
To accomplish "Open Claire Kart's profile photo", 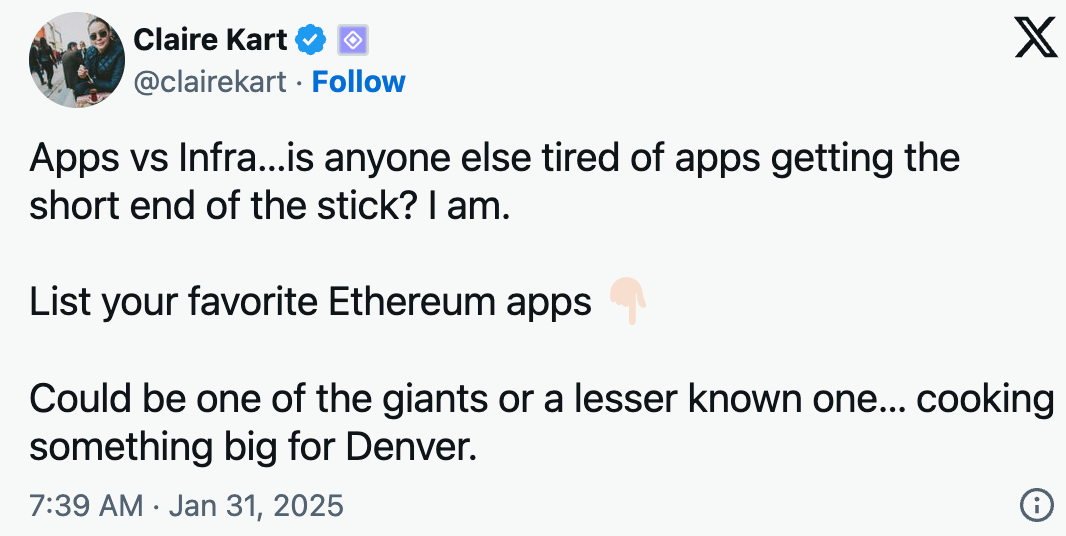I will coord(77,61).
